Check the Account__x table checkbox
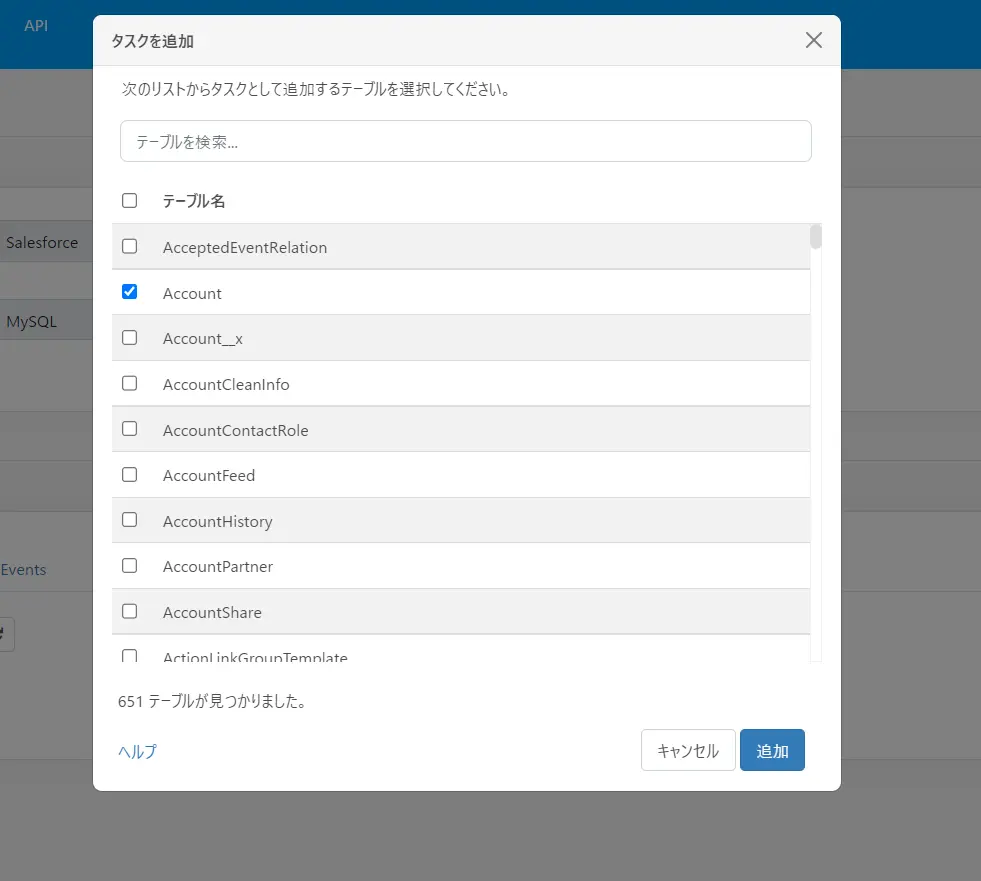 pos(130,337)
